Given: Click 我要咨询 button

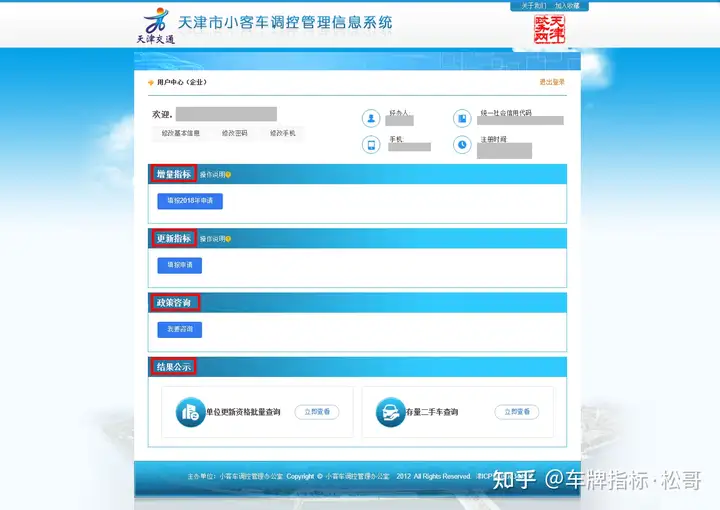Looking at the screenshot, I should coord(180,330).
